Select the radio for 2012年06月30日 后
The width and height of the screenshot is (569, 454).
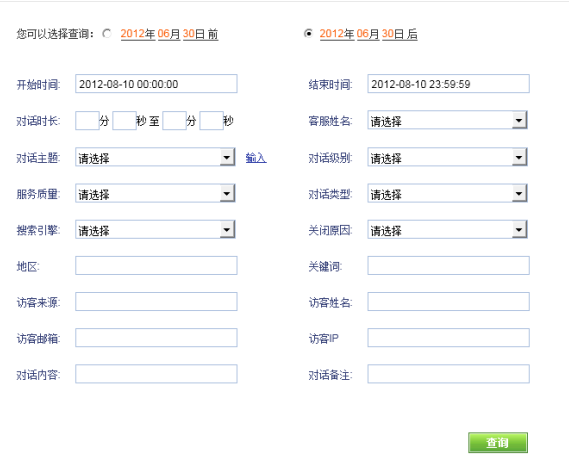[x=308, y=33]
